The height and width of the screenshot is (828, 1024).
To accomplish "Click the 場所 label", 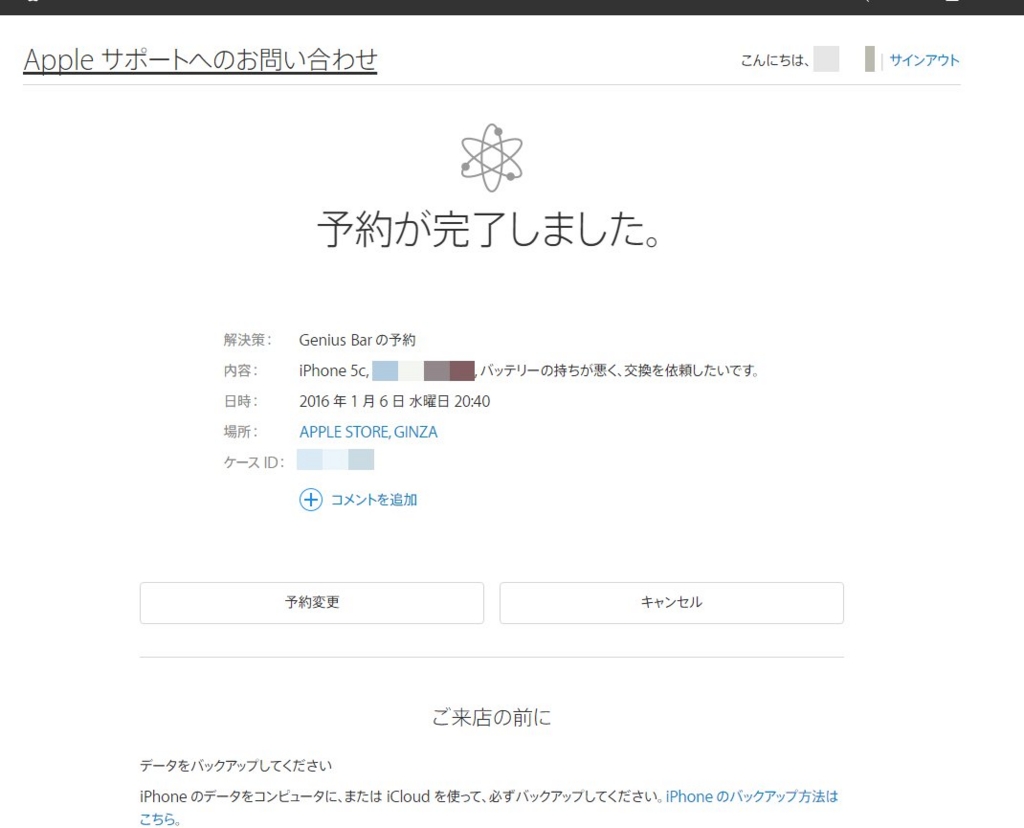I will pos(241,432).
